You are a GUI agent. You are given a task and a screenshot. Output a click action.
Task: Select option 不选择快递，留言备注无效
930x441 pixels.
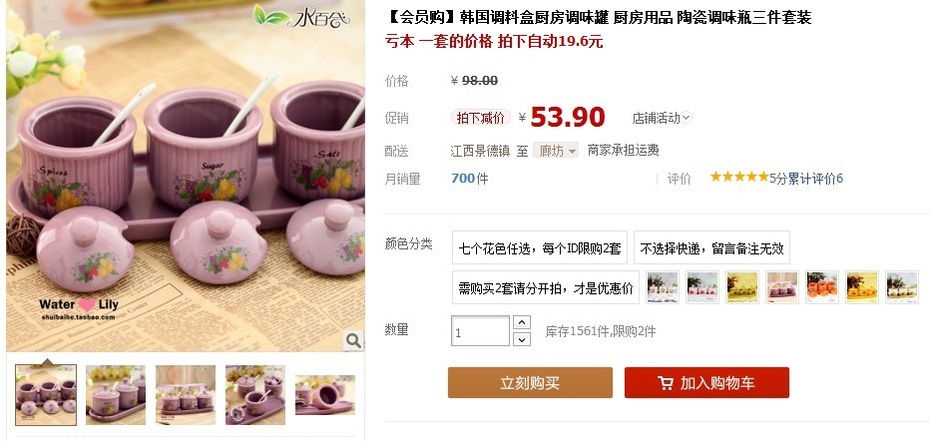point(712,248)
